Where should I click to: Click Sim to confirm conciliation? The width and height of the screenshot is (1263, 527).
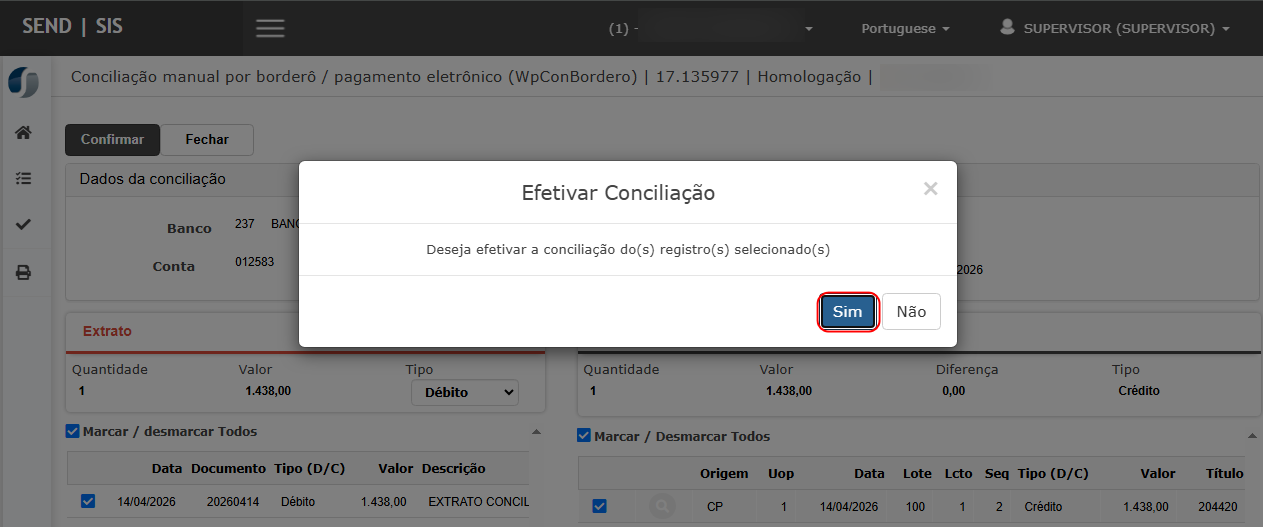click(x=847, y=312)
